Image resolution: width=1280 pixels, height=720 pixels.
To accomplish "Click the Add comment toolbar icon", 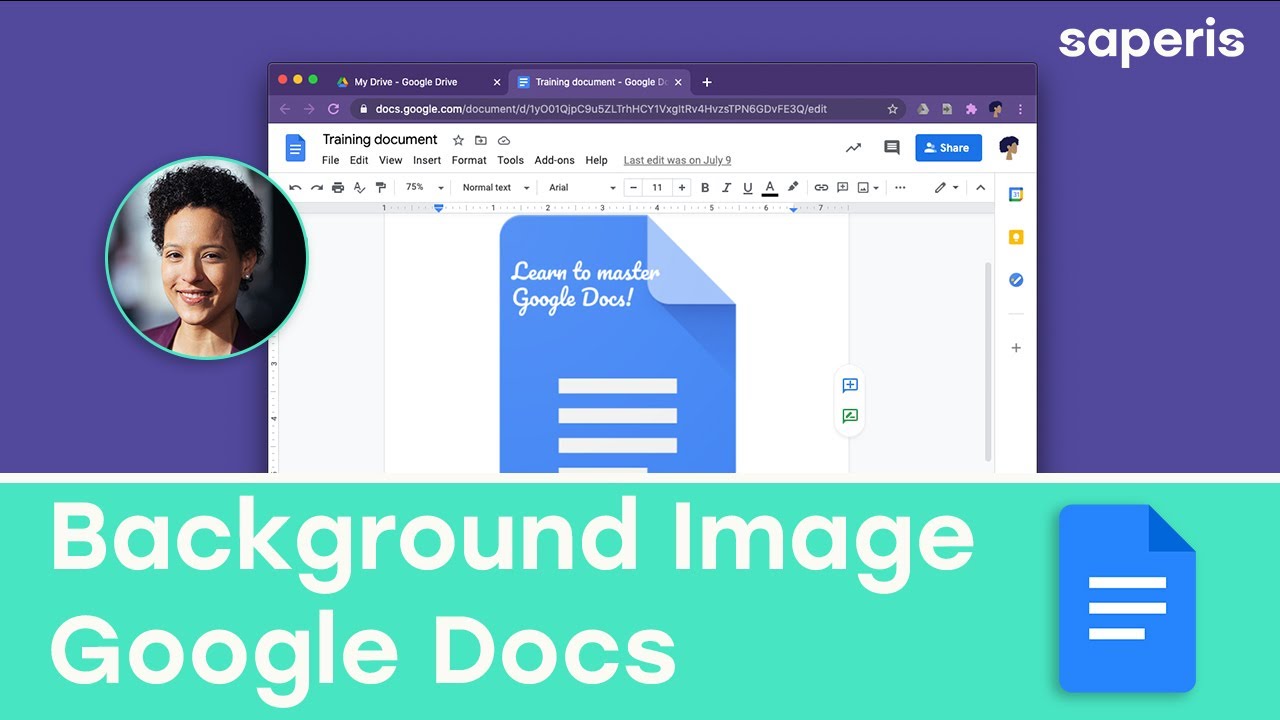I will point(842,187).
